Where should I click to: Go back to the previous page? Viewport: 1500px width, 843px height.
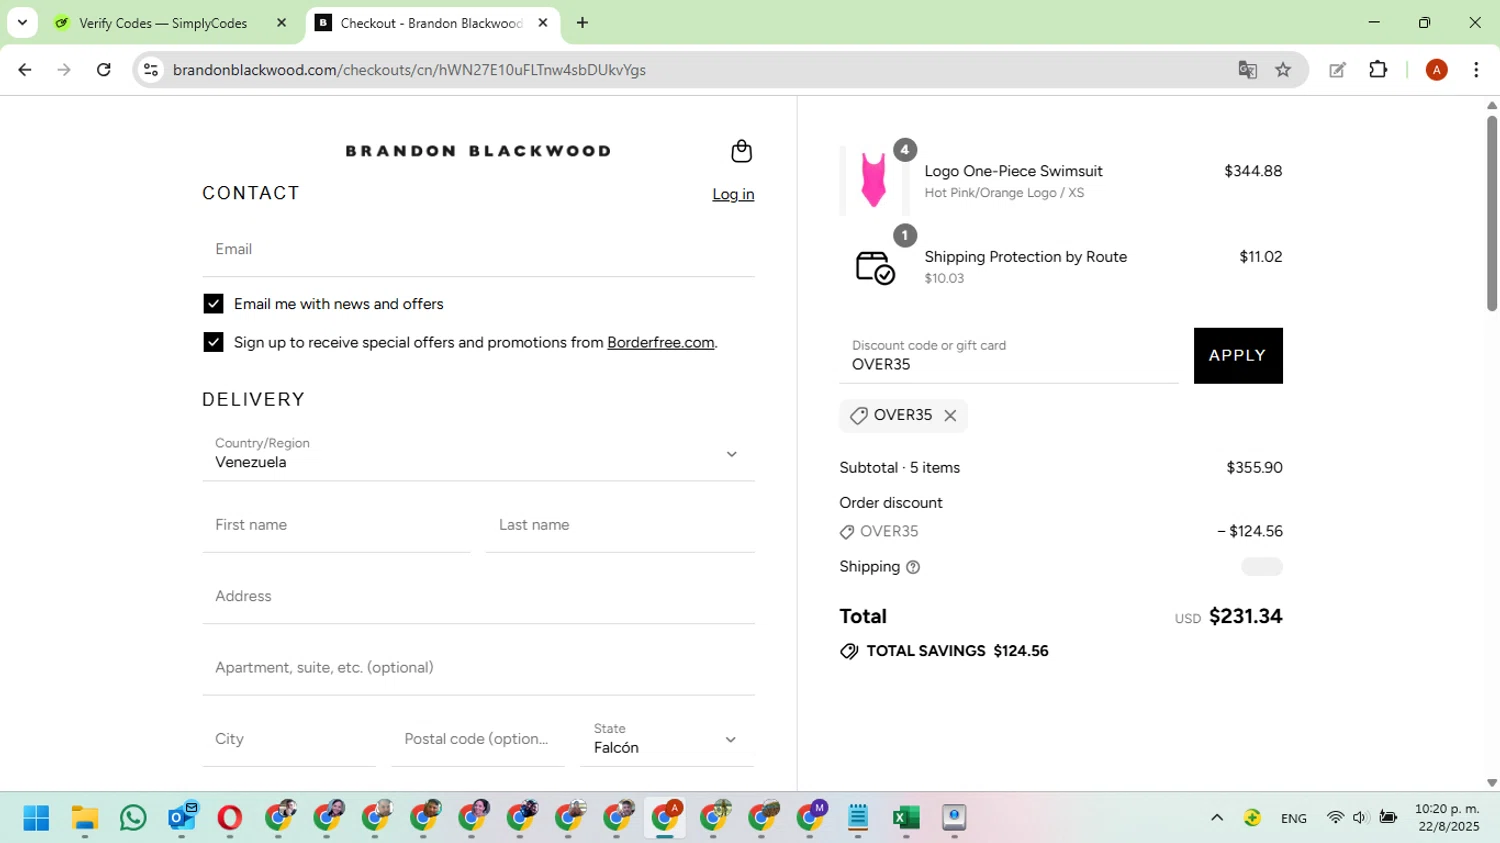tap(25, 70)
